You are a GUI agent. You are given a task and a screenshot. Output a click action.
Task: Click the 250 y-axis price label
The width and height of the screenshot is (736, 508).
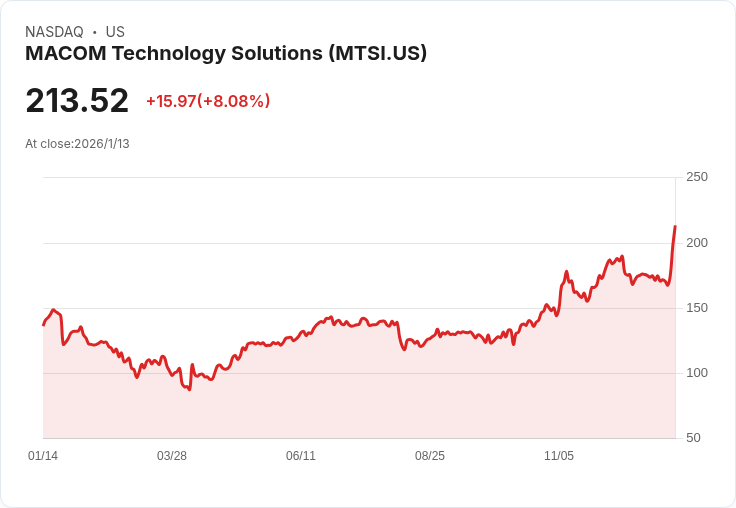tap(697, 177)
